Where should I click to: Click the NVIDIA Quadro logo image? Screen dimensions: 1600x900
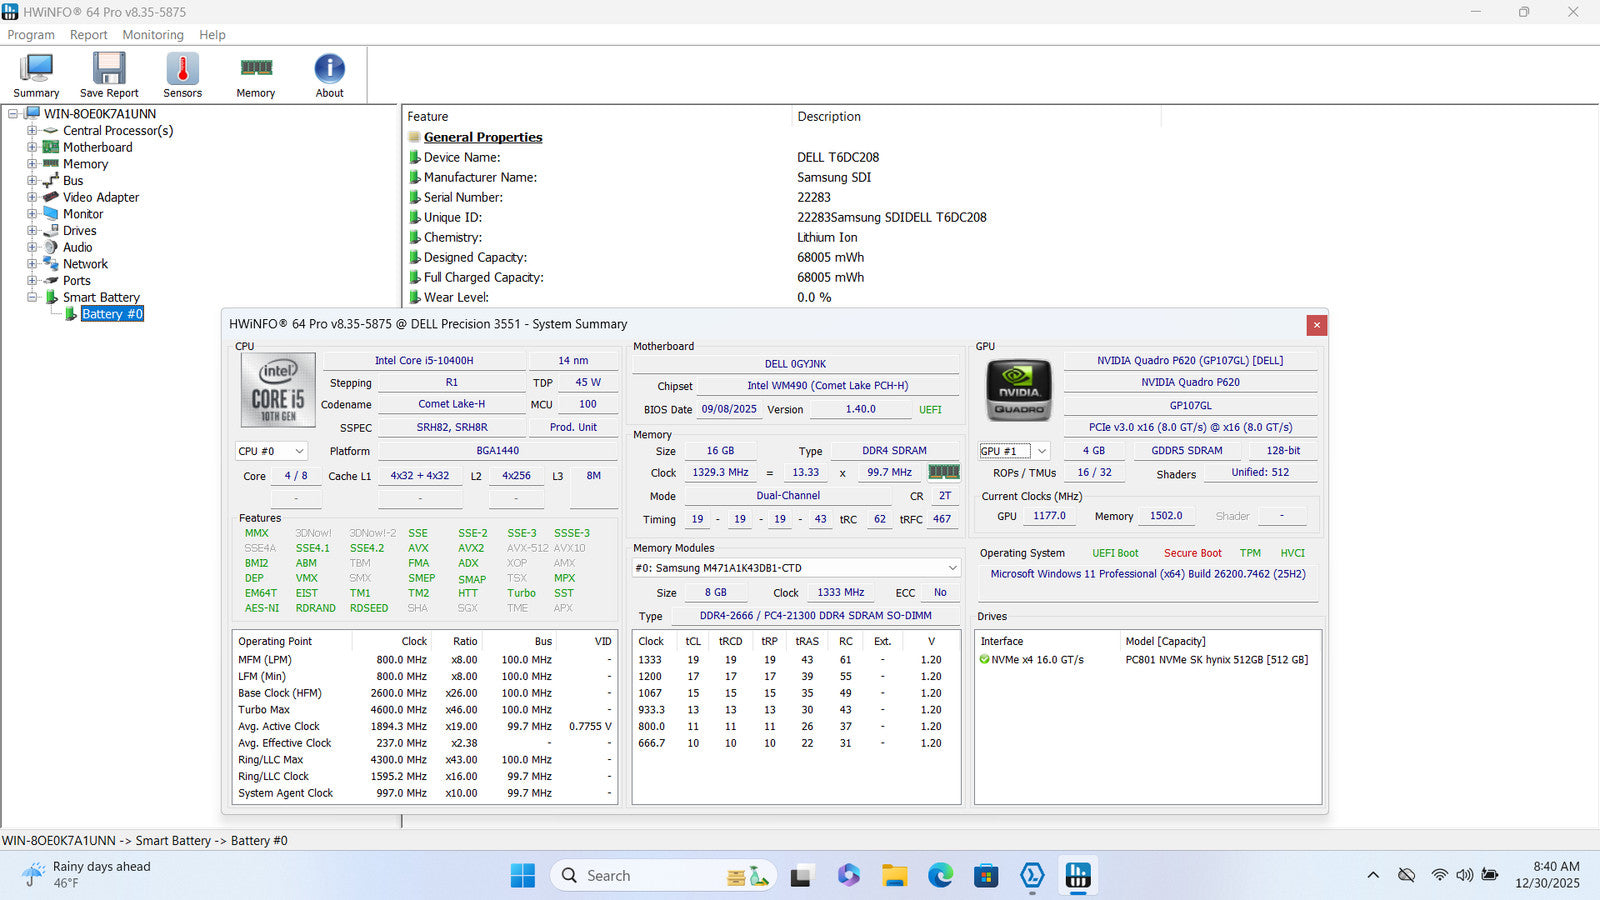click(x=1018, y=389)
